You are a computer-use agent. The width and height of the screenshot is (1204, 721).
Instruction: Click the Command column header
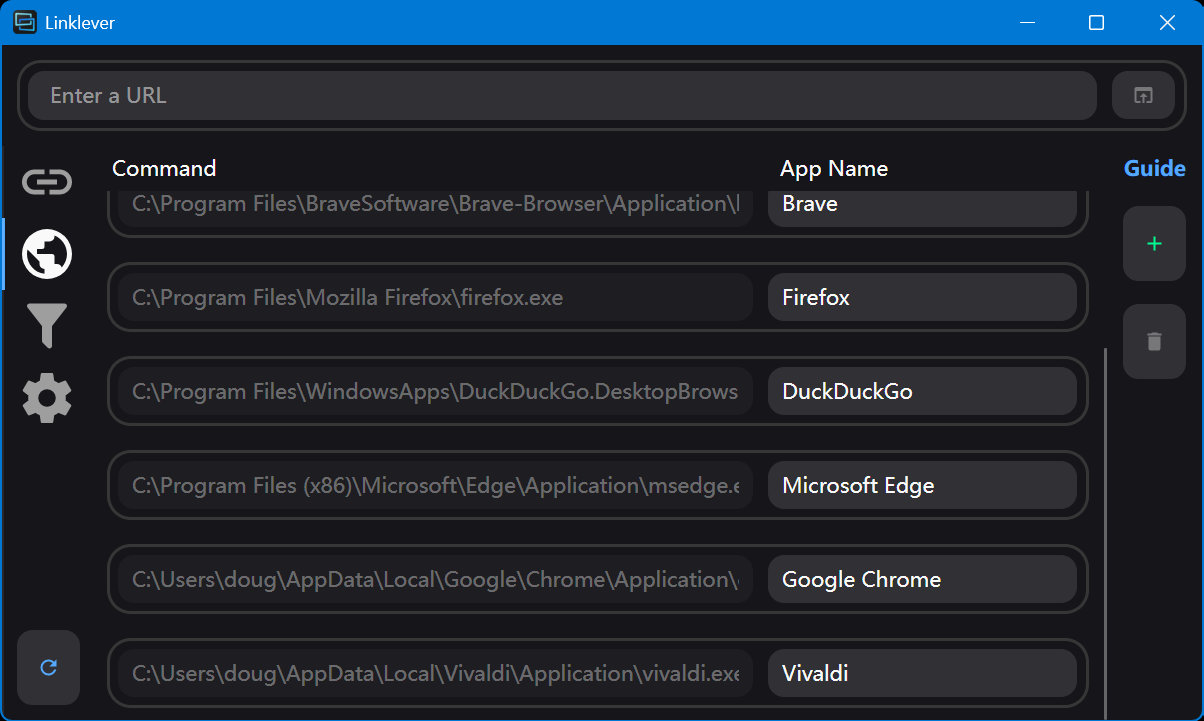point(164,168)
